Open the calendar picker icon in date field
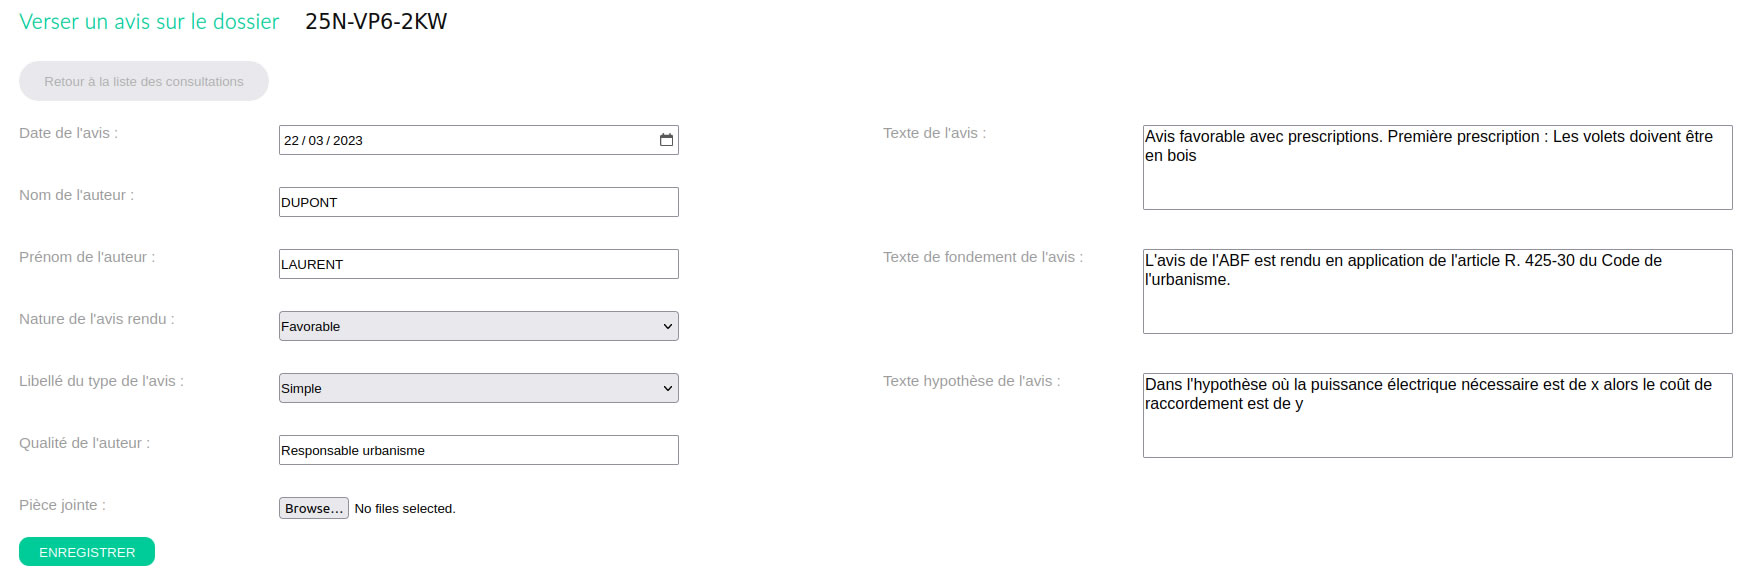The width and height of the screenshot is (1745, 583). pyautogui.click(x=666, y=140)
